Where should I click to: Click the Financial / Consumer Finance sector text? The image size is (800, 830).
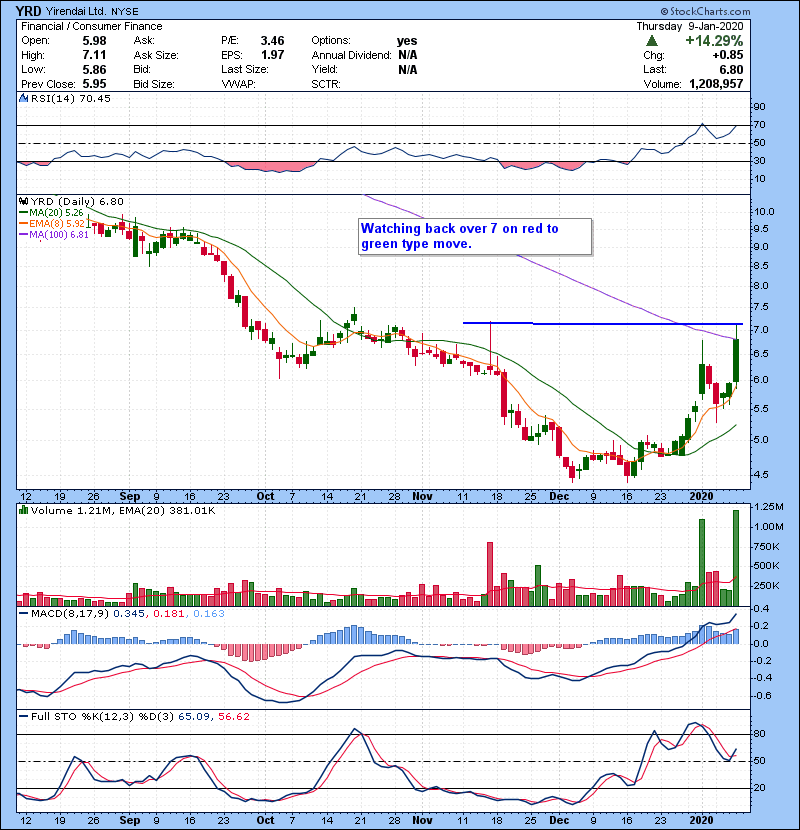[92, 26]
